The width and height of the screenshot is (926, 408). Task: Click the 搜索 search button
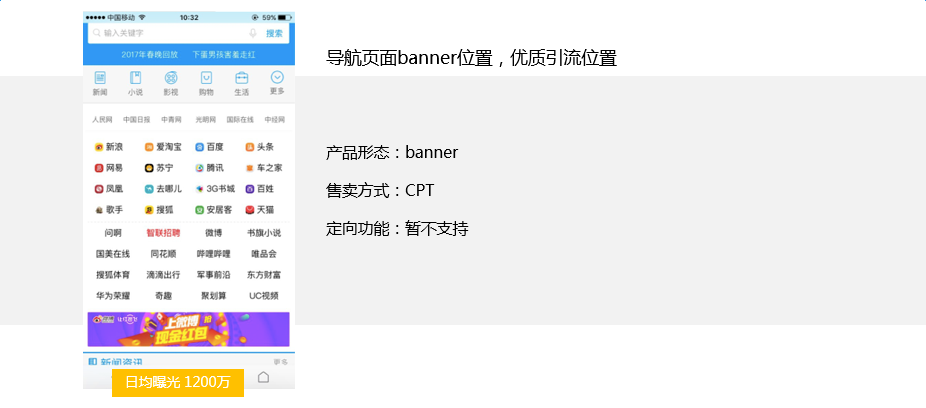tap(274, 33)
